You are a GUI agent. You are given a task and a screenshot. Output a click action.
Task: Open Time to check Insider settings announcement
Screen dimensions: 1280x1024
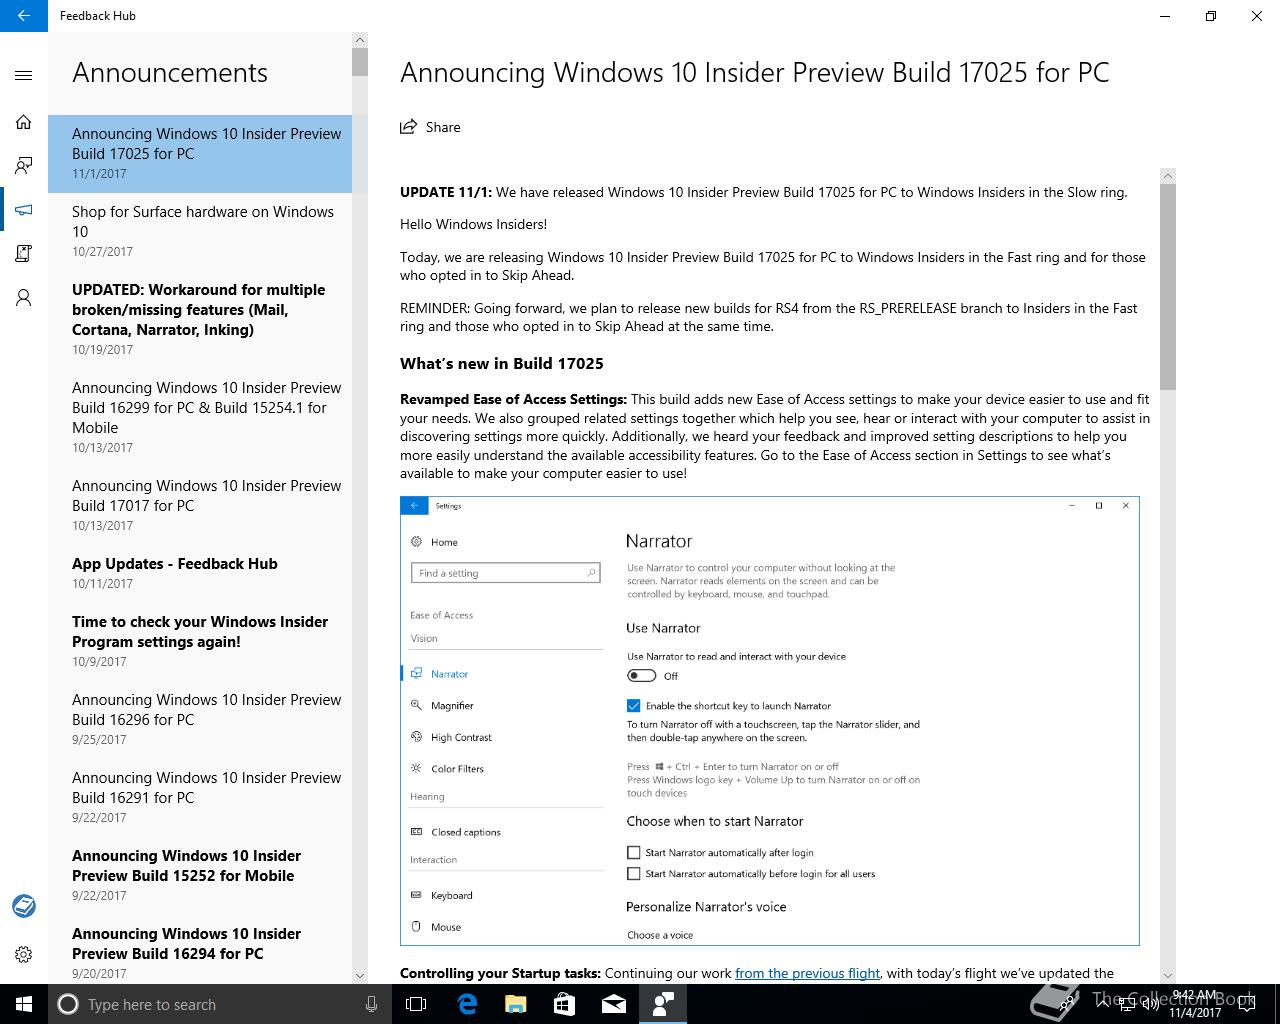coord(200,641)
